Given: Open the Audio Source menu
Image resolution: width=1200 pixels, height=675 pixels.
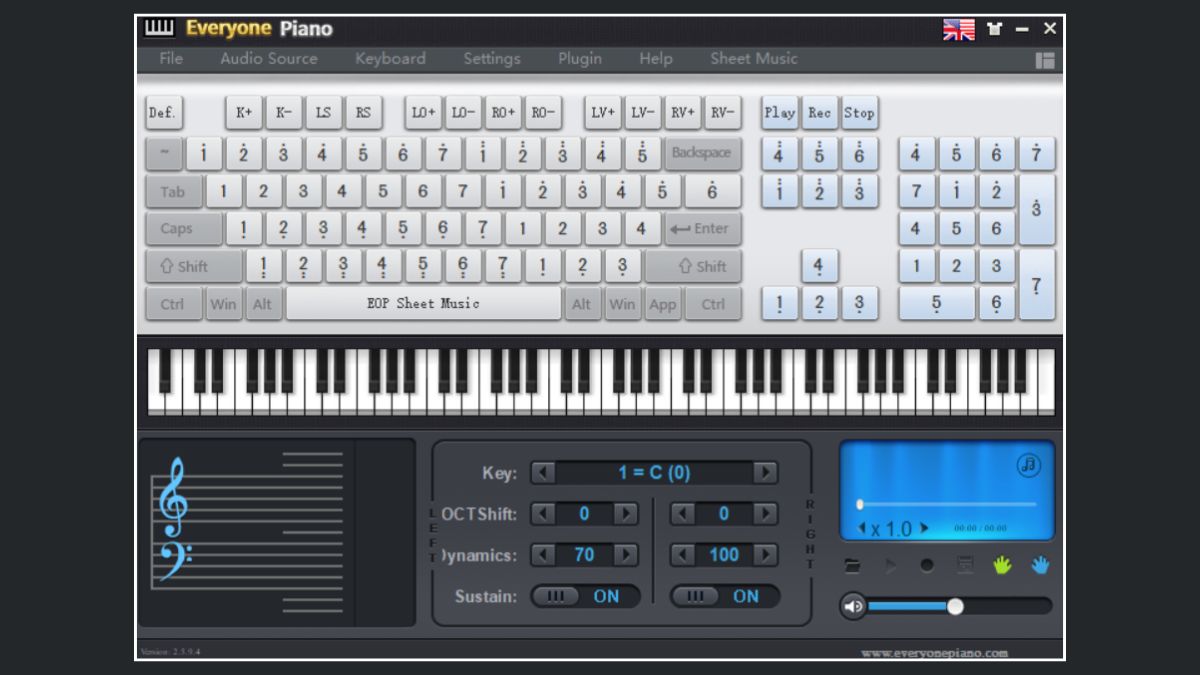Looking at the screenshot, I should pyautogui.click(x=269, y=59).
